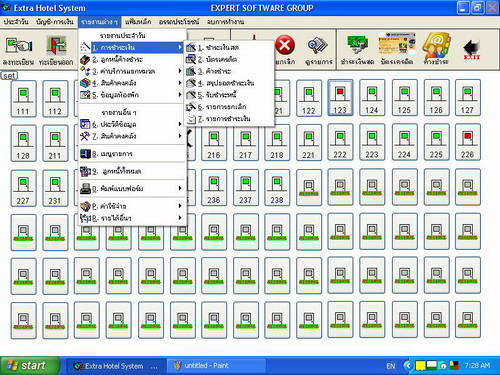Viewport: 500px width, 375px height.
Task: Select the red occupied room 123
Action: tap(340, 98)
